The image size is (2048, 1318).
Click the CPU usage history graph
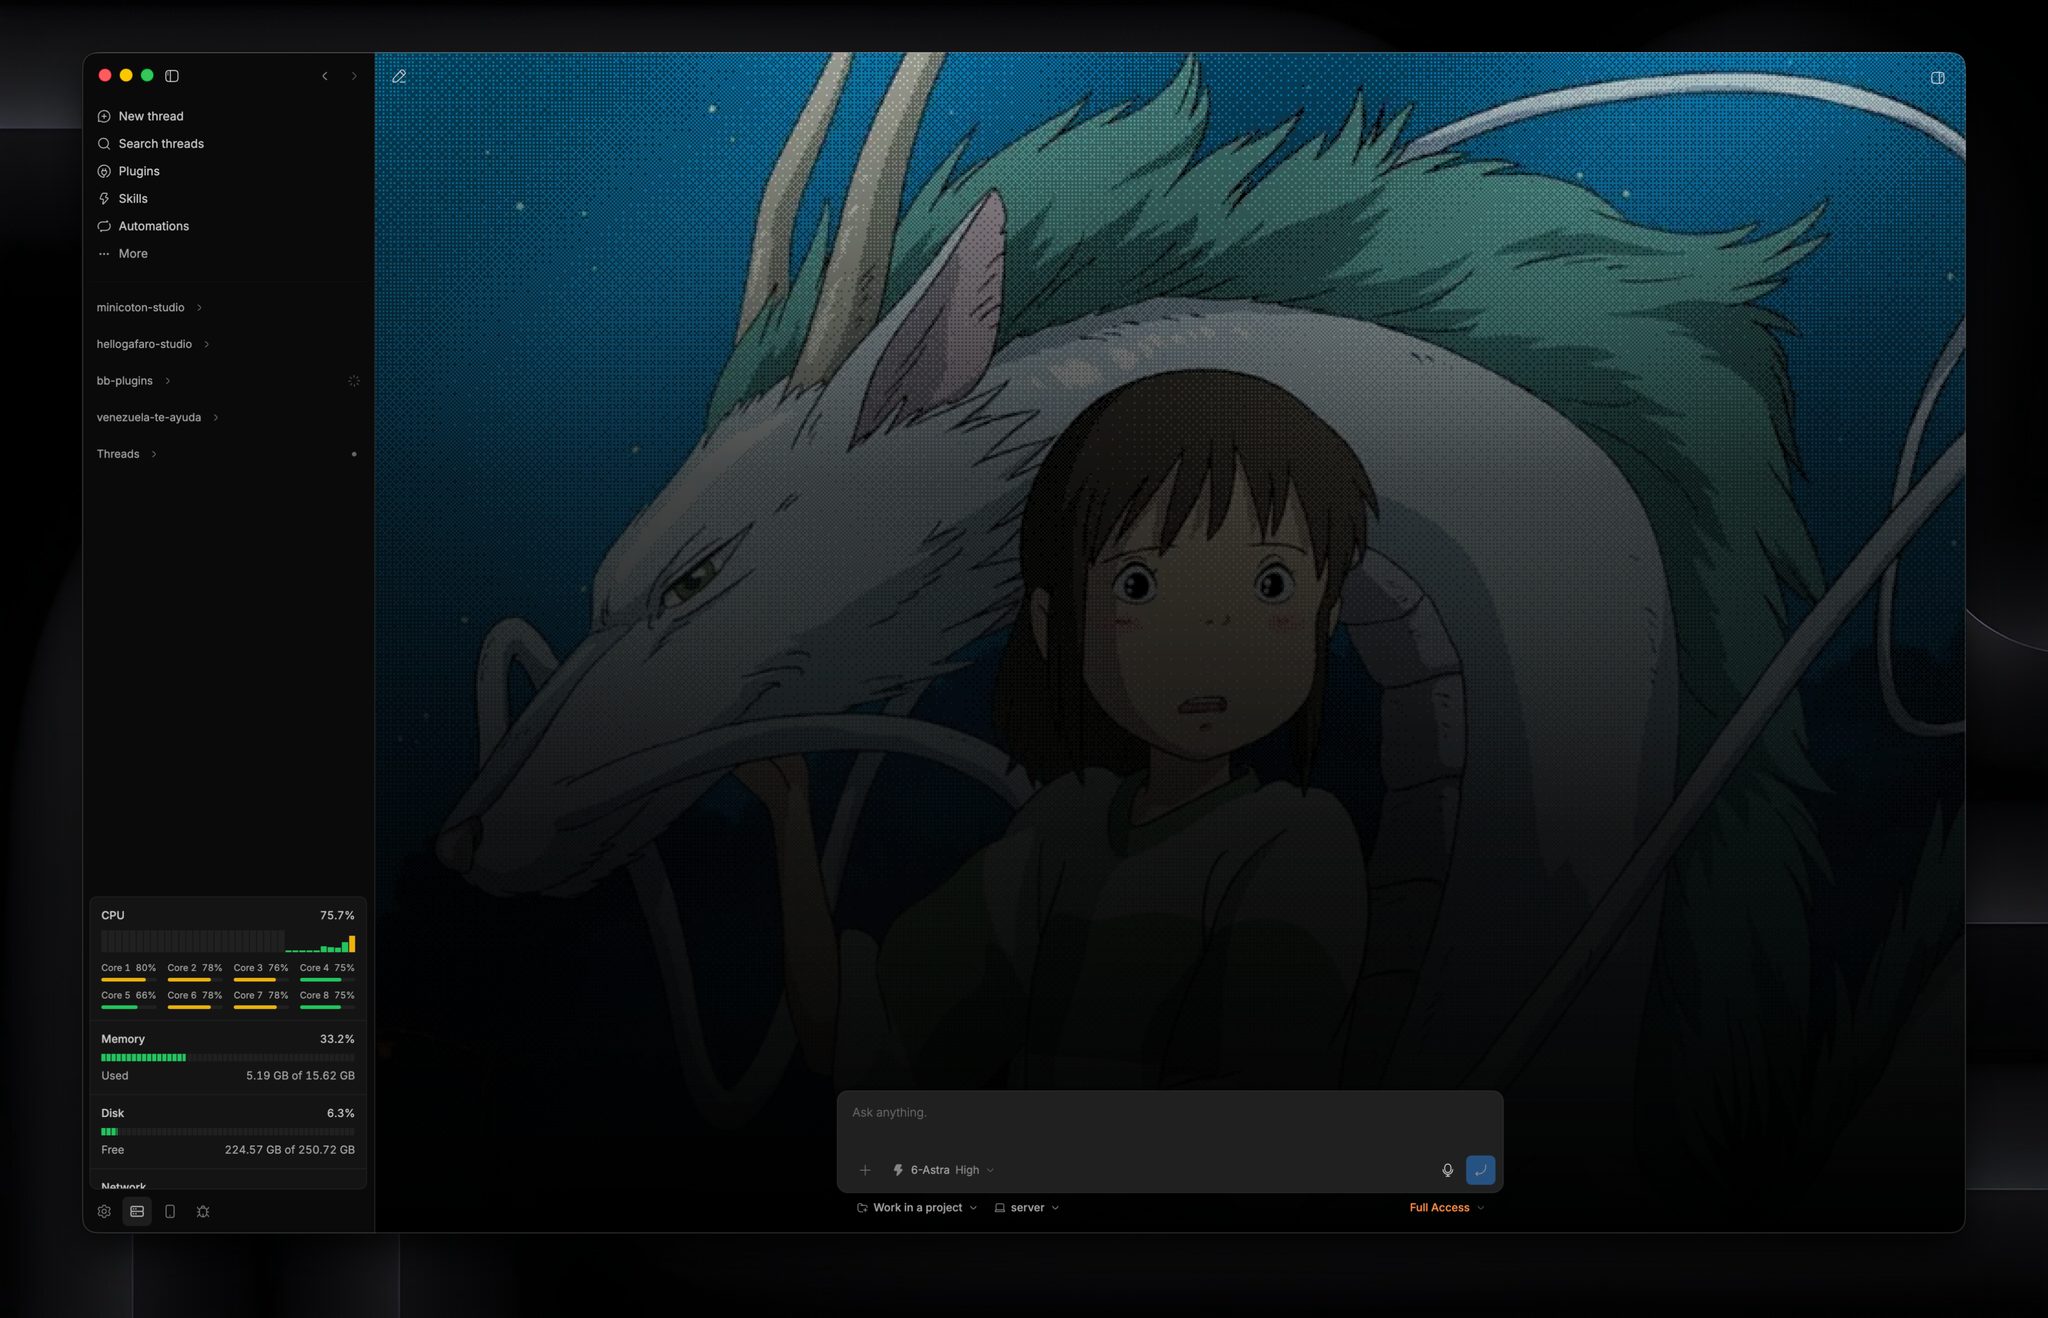point(228,941)
